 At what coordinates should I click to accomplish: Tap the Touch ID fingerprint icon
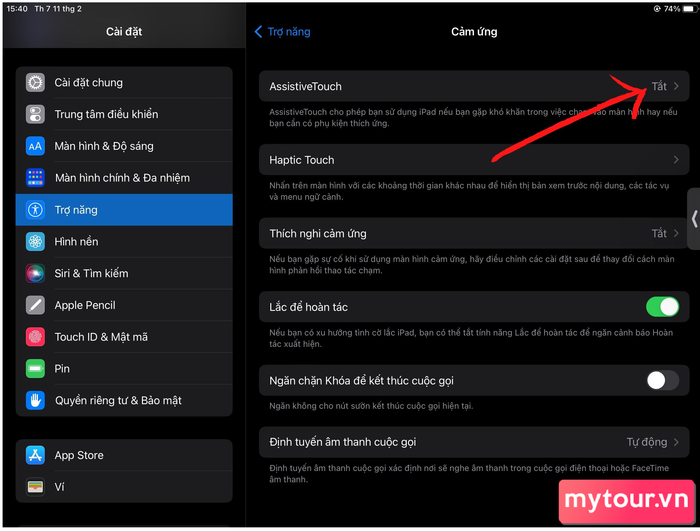[x=35, y=337]
